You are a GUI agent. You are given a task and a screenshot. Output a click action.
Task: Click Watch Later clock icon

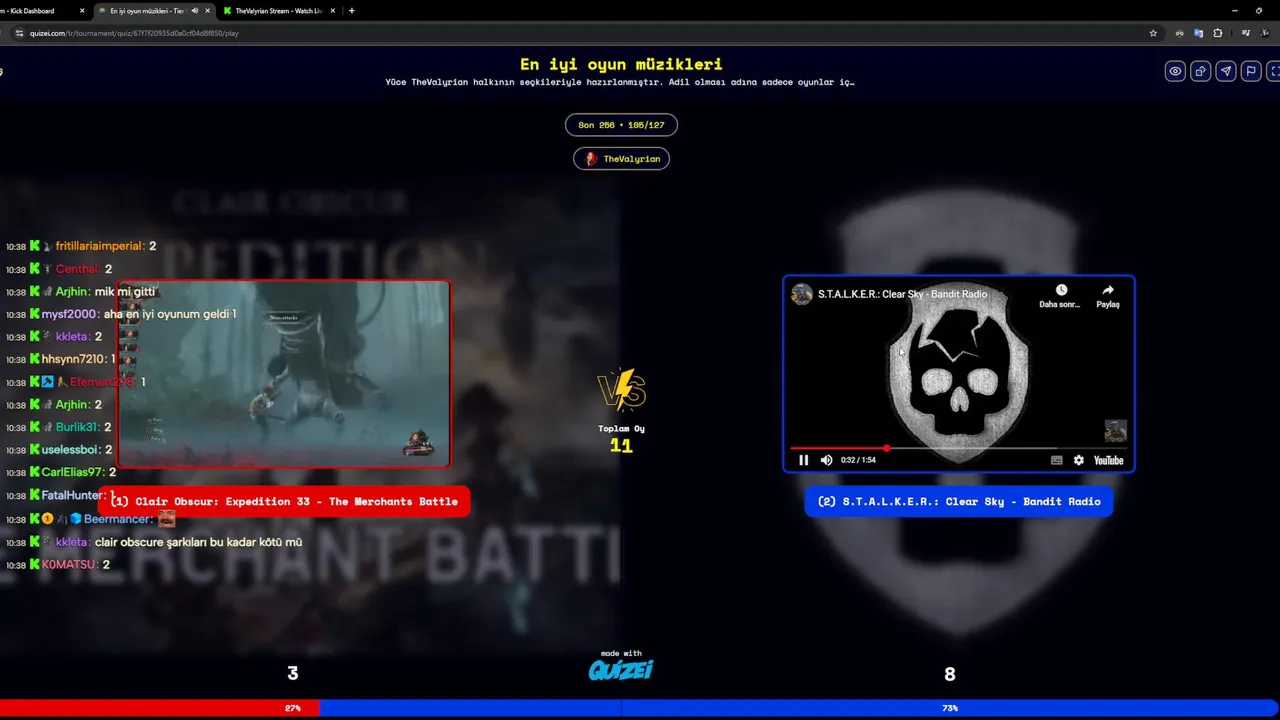click(x=1061, y=290)
